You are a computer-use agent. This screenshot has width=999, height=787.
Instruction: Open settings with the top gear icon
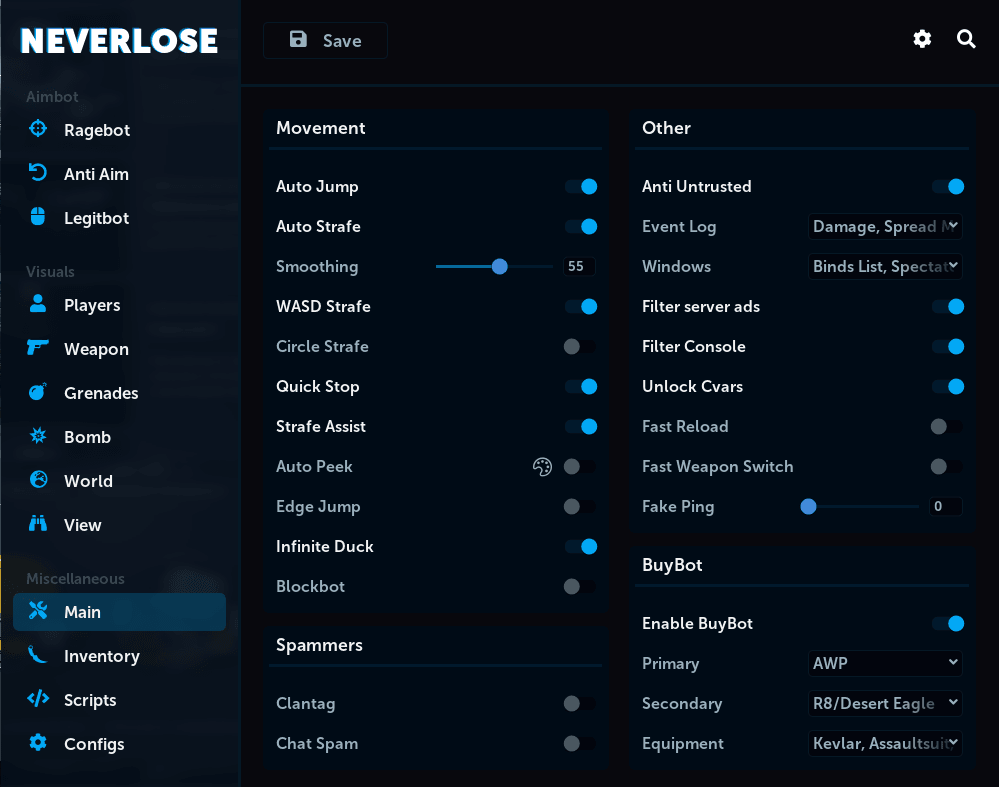pyautogui.click(x=922, y=40)
